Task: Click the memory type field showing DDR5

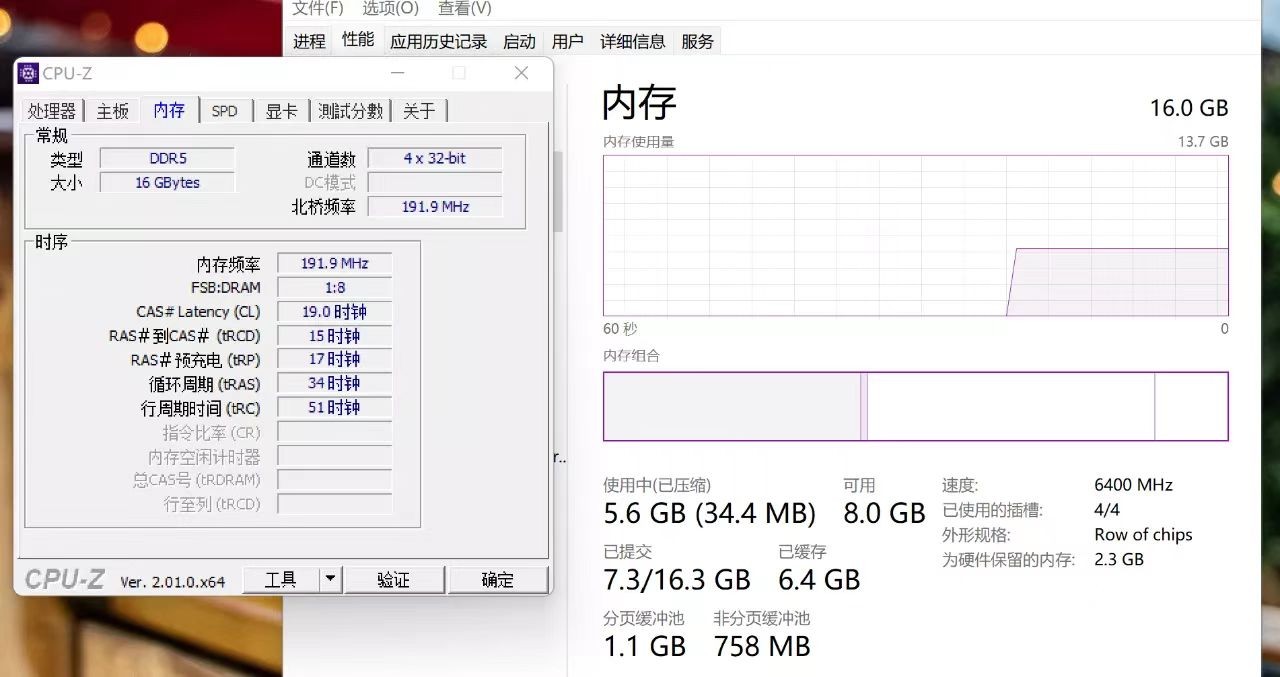Action: click(x=167, y=158)
